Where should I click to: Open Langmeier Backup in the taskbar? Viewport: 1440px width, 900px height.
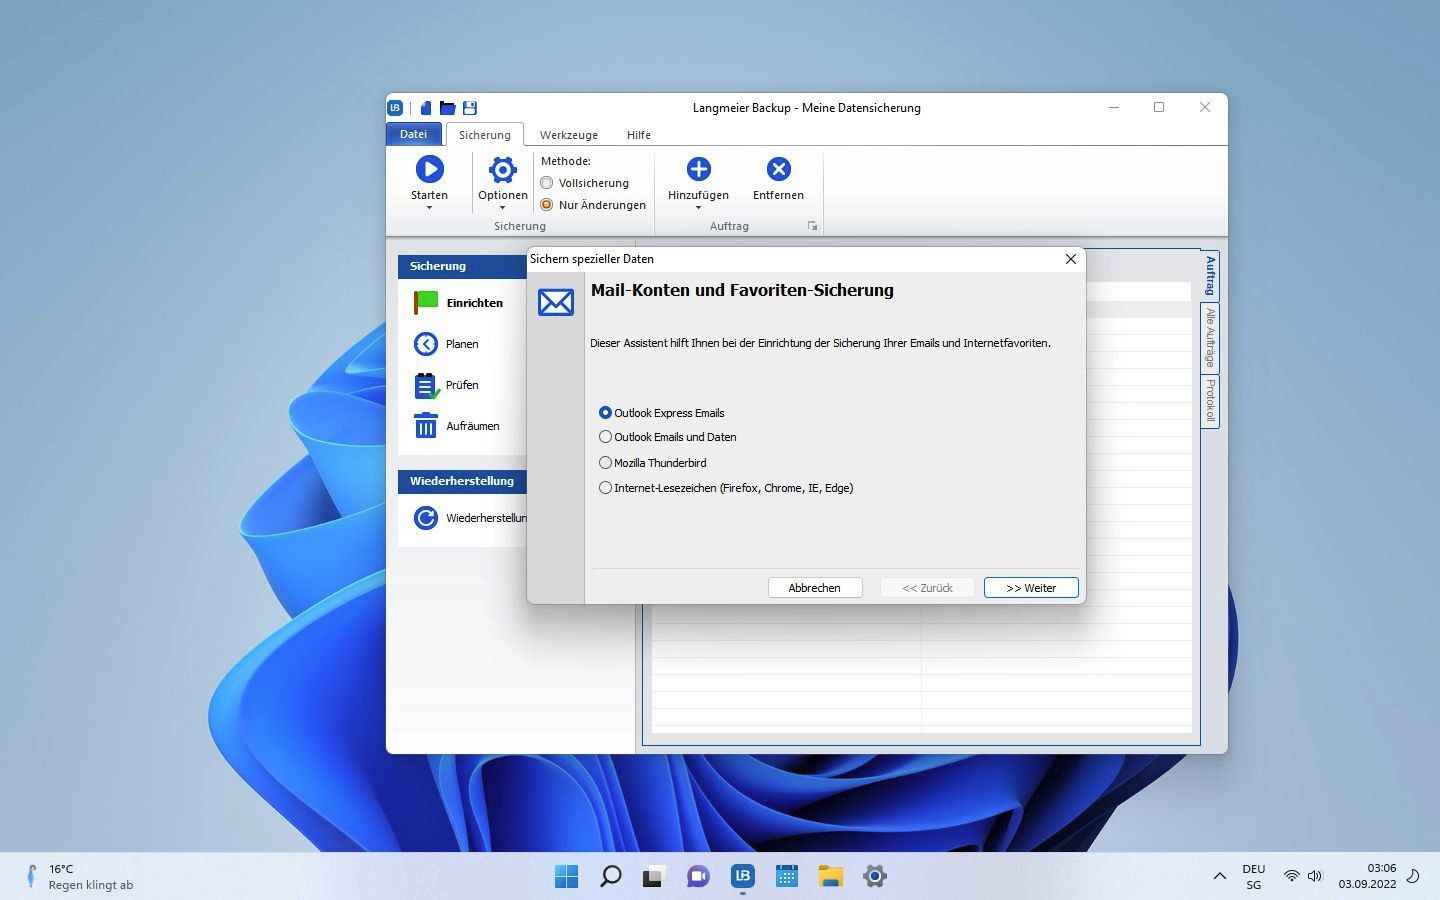click(x=742, y=876)
